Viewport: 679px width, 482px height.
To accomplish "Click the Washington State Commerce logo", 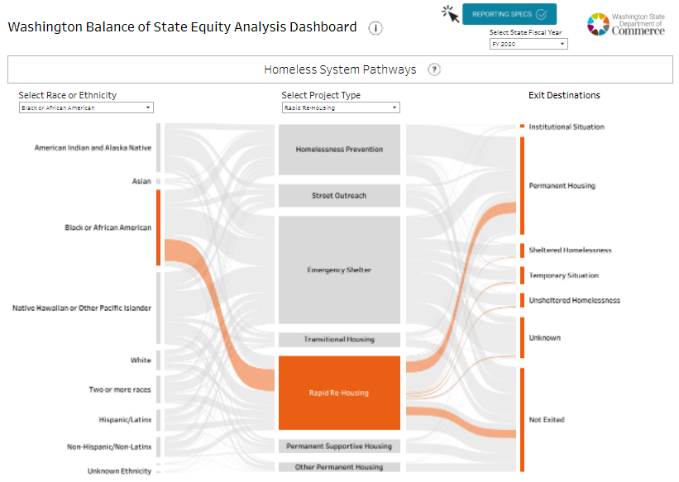I will tap(625, 26).
